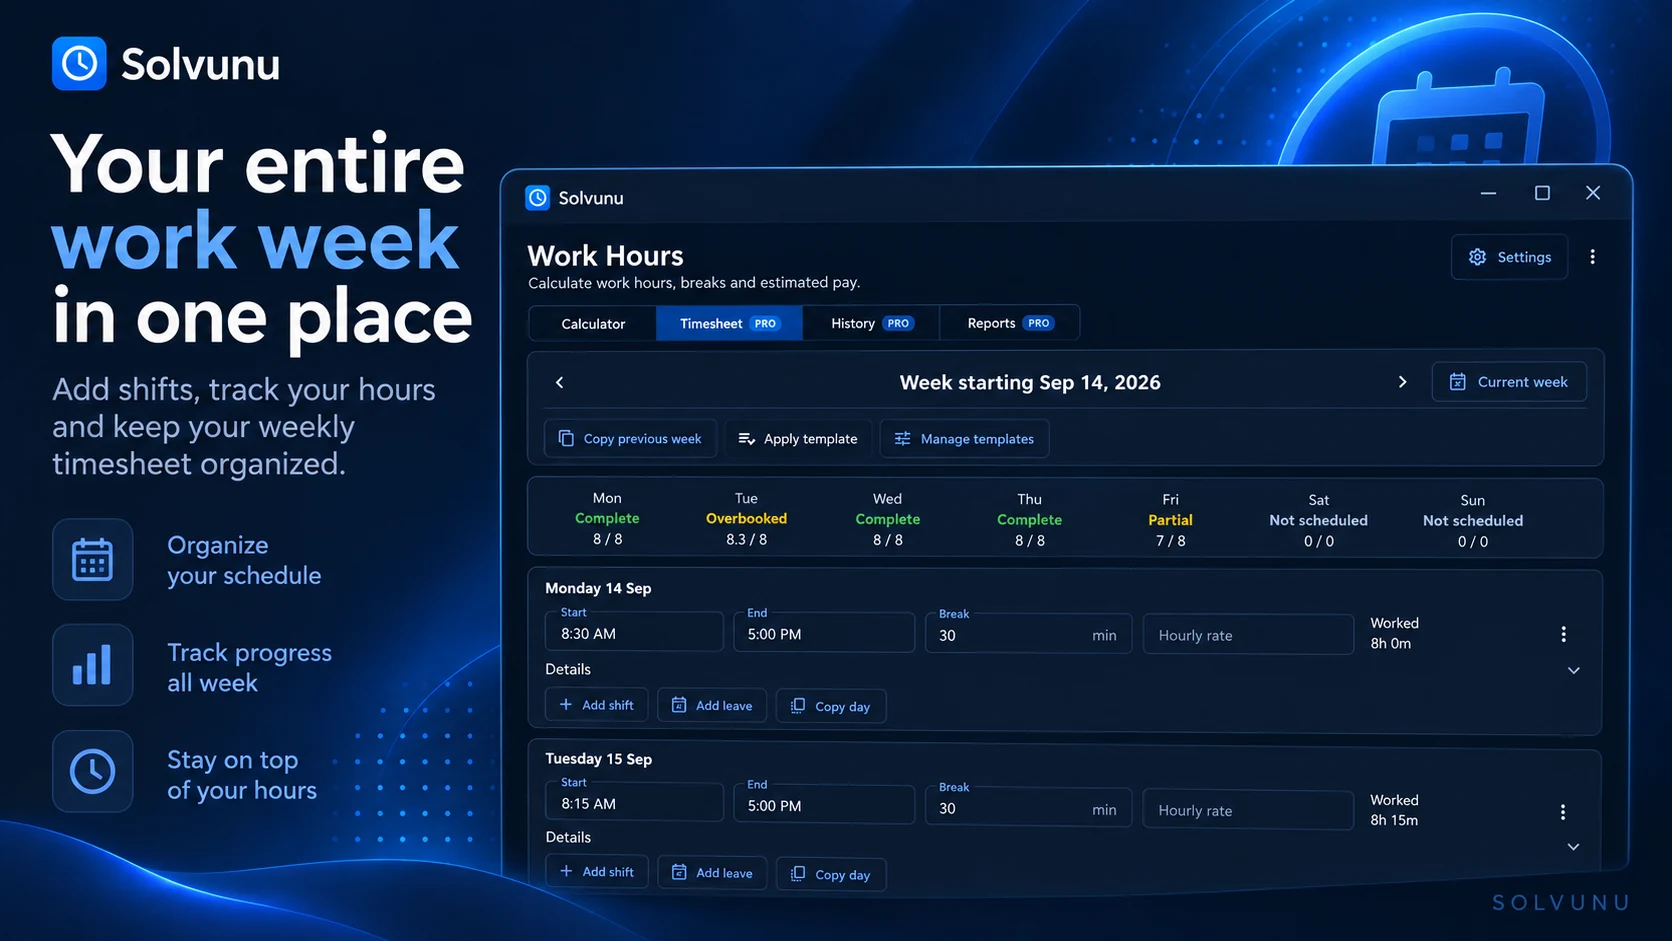1672x941 pixels.
Task: Open the History PRO tab
Action: (871, 324)
